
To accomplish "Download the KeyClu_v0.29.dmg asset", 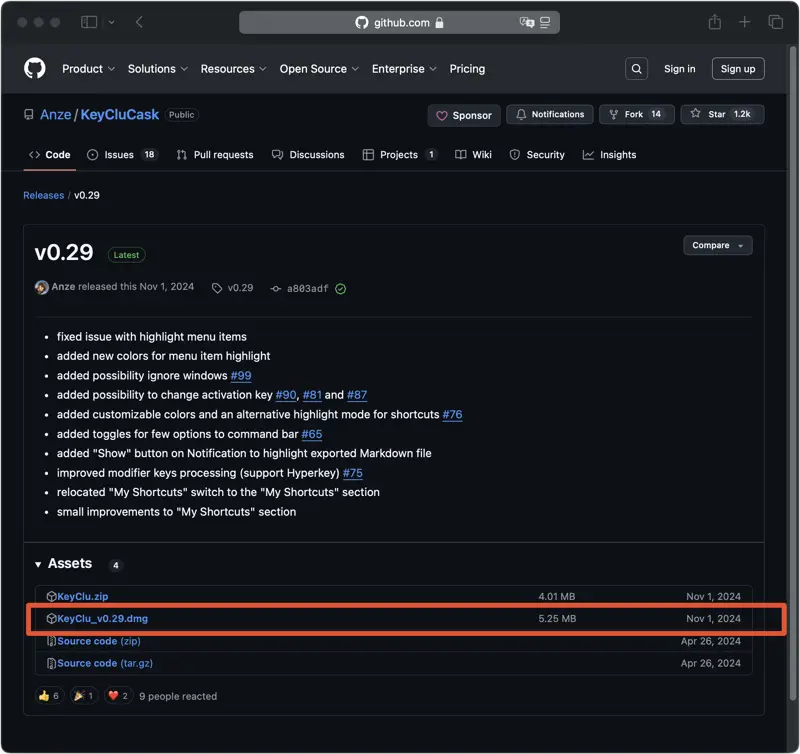I will [x=102, y=618].
